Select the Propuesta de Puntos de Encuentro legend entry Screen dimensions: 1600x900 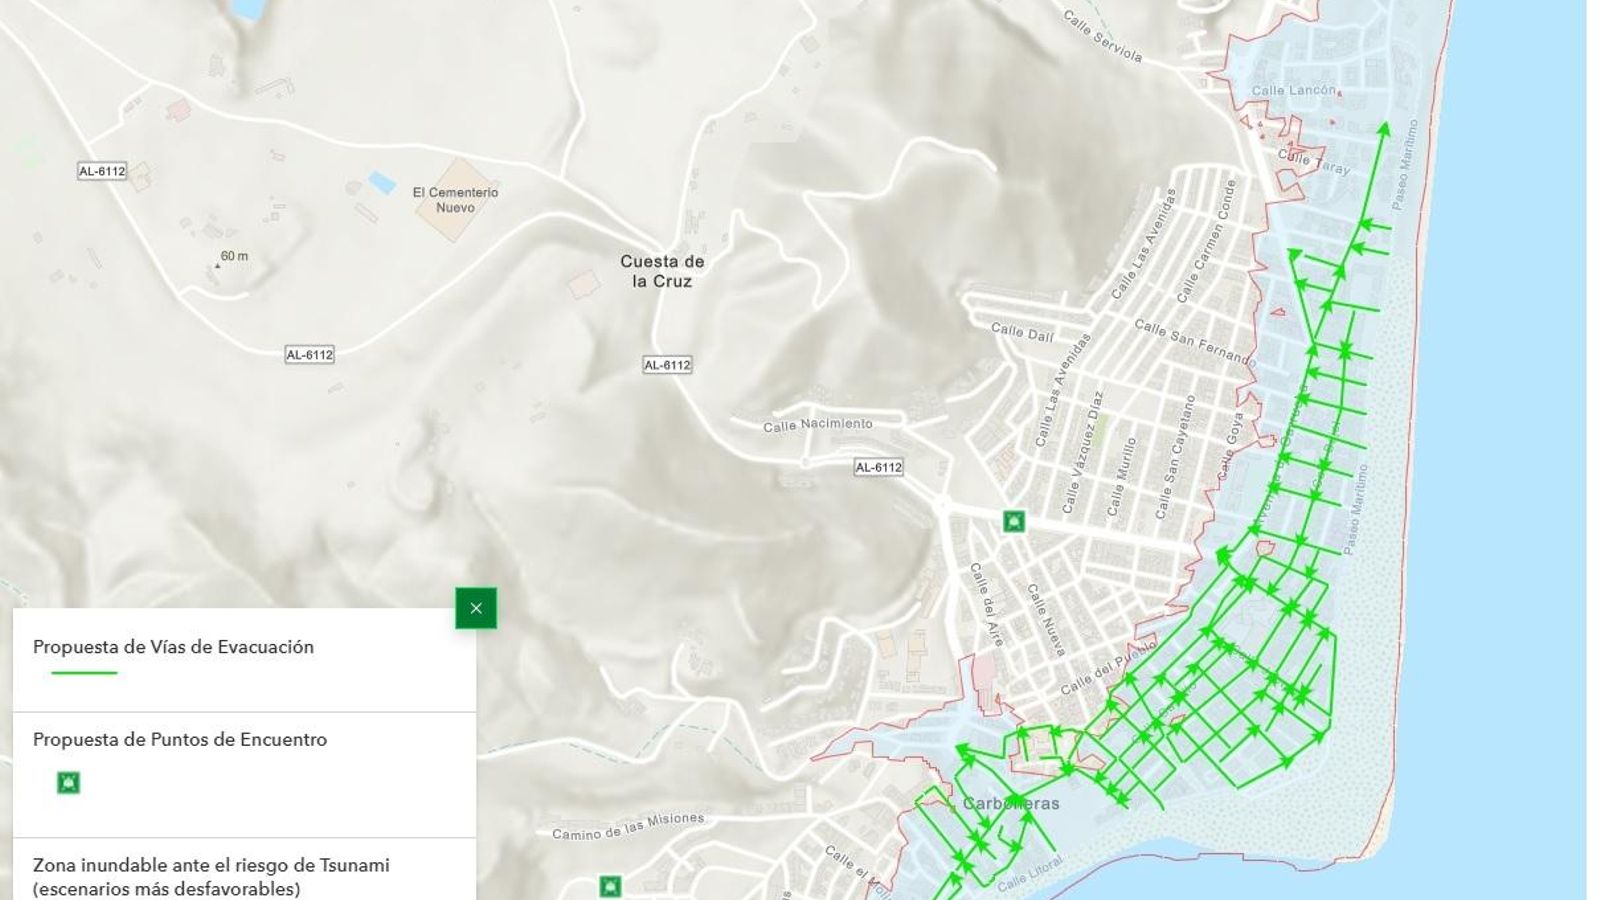(180, 740)
